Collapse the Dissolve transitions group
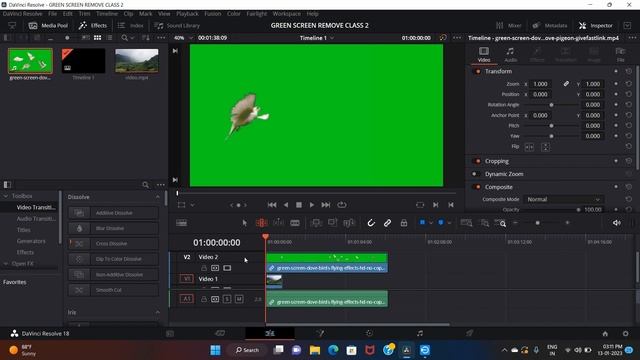640x360 pixels. (158, 197)
